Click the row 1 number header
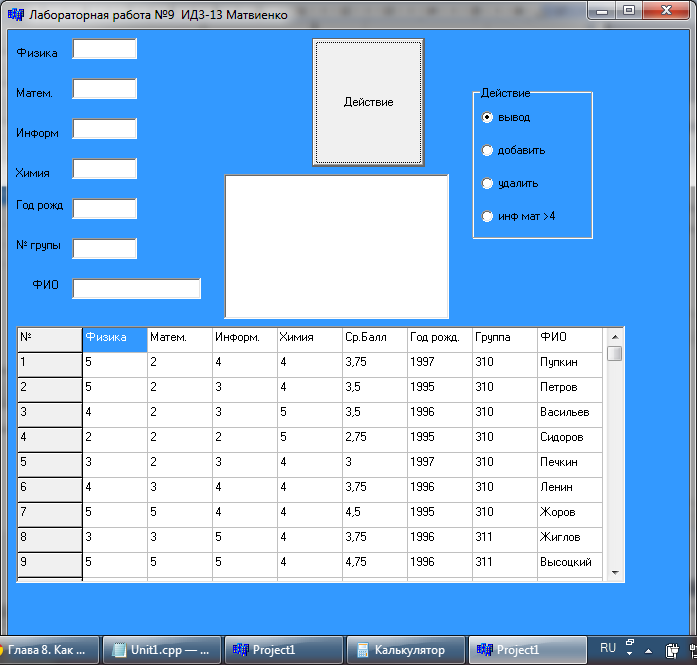Viewport: 697px width, 665px height. [x=50, y=365]
